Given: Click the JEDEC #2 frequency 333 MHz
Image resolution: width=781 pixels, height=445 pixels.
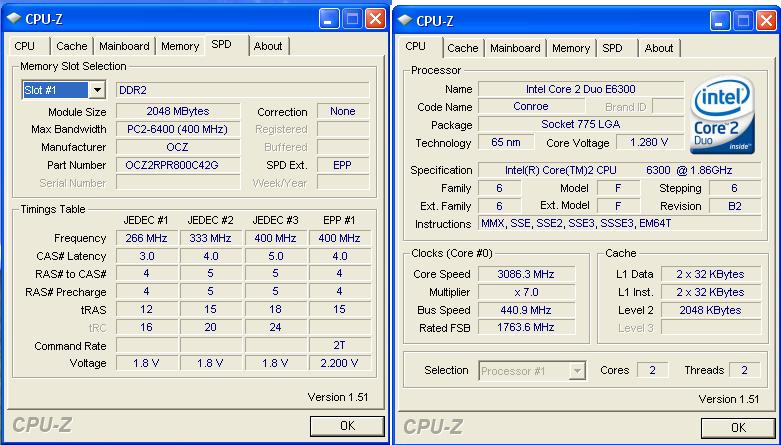Looking at the screenshot, I should click(211, 238).
